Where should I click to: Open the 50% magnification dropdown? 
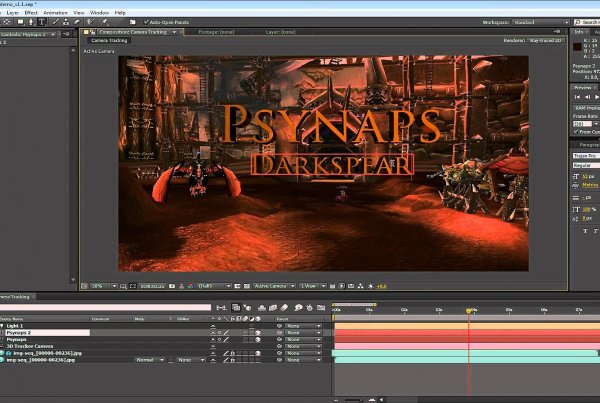pos(104,286)
